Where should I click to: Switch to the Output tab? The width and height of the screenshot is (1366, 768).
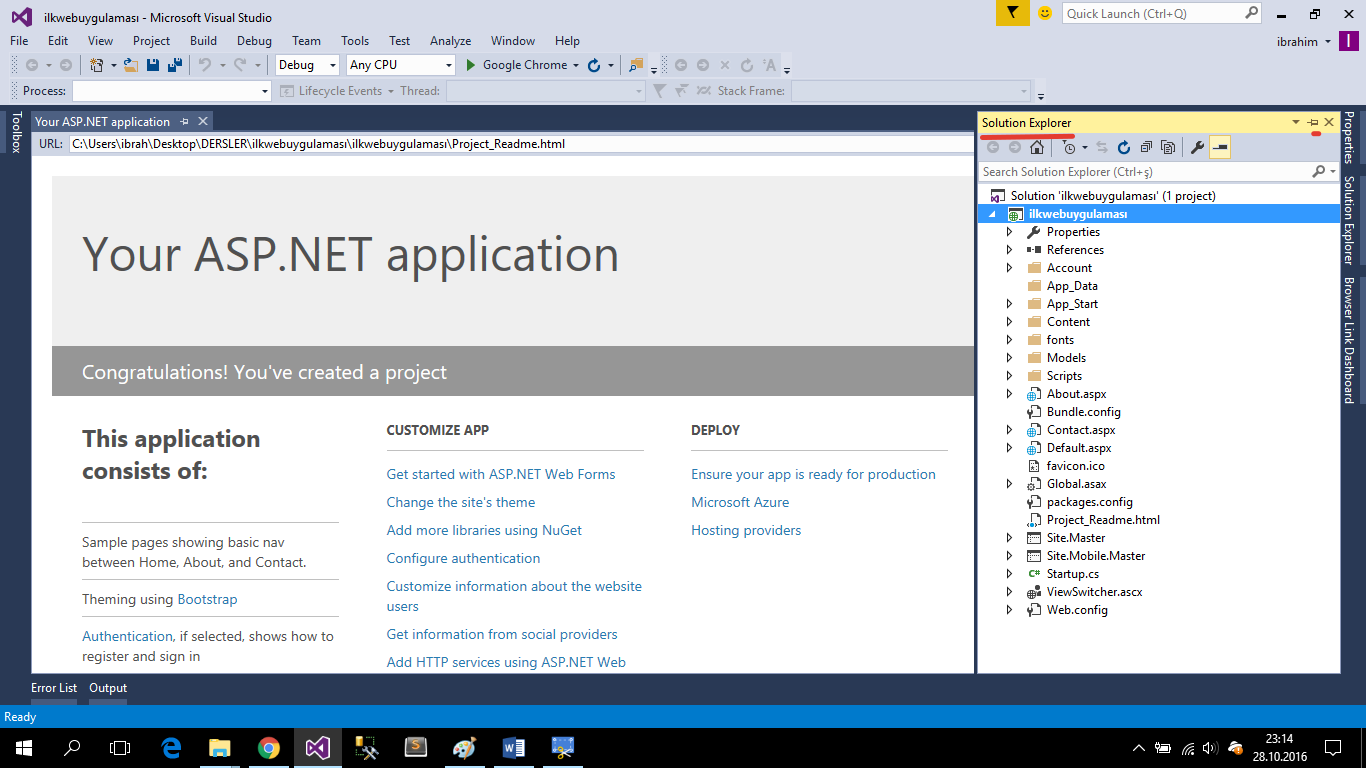pyautogui.click(x=108, y=688)
